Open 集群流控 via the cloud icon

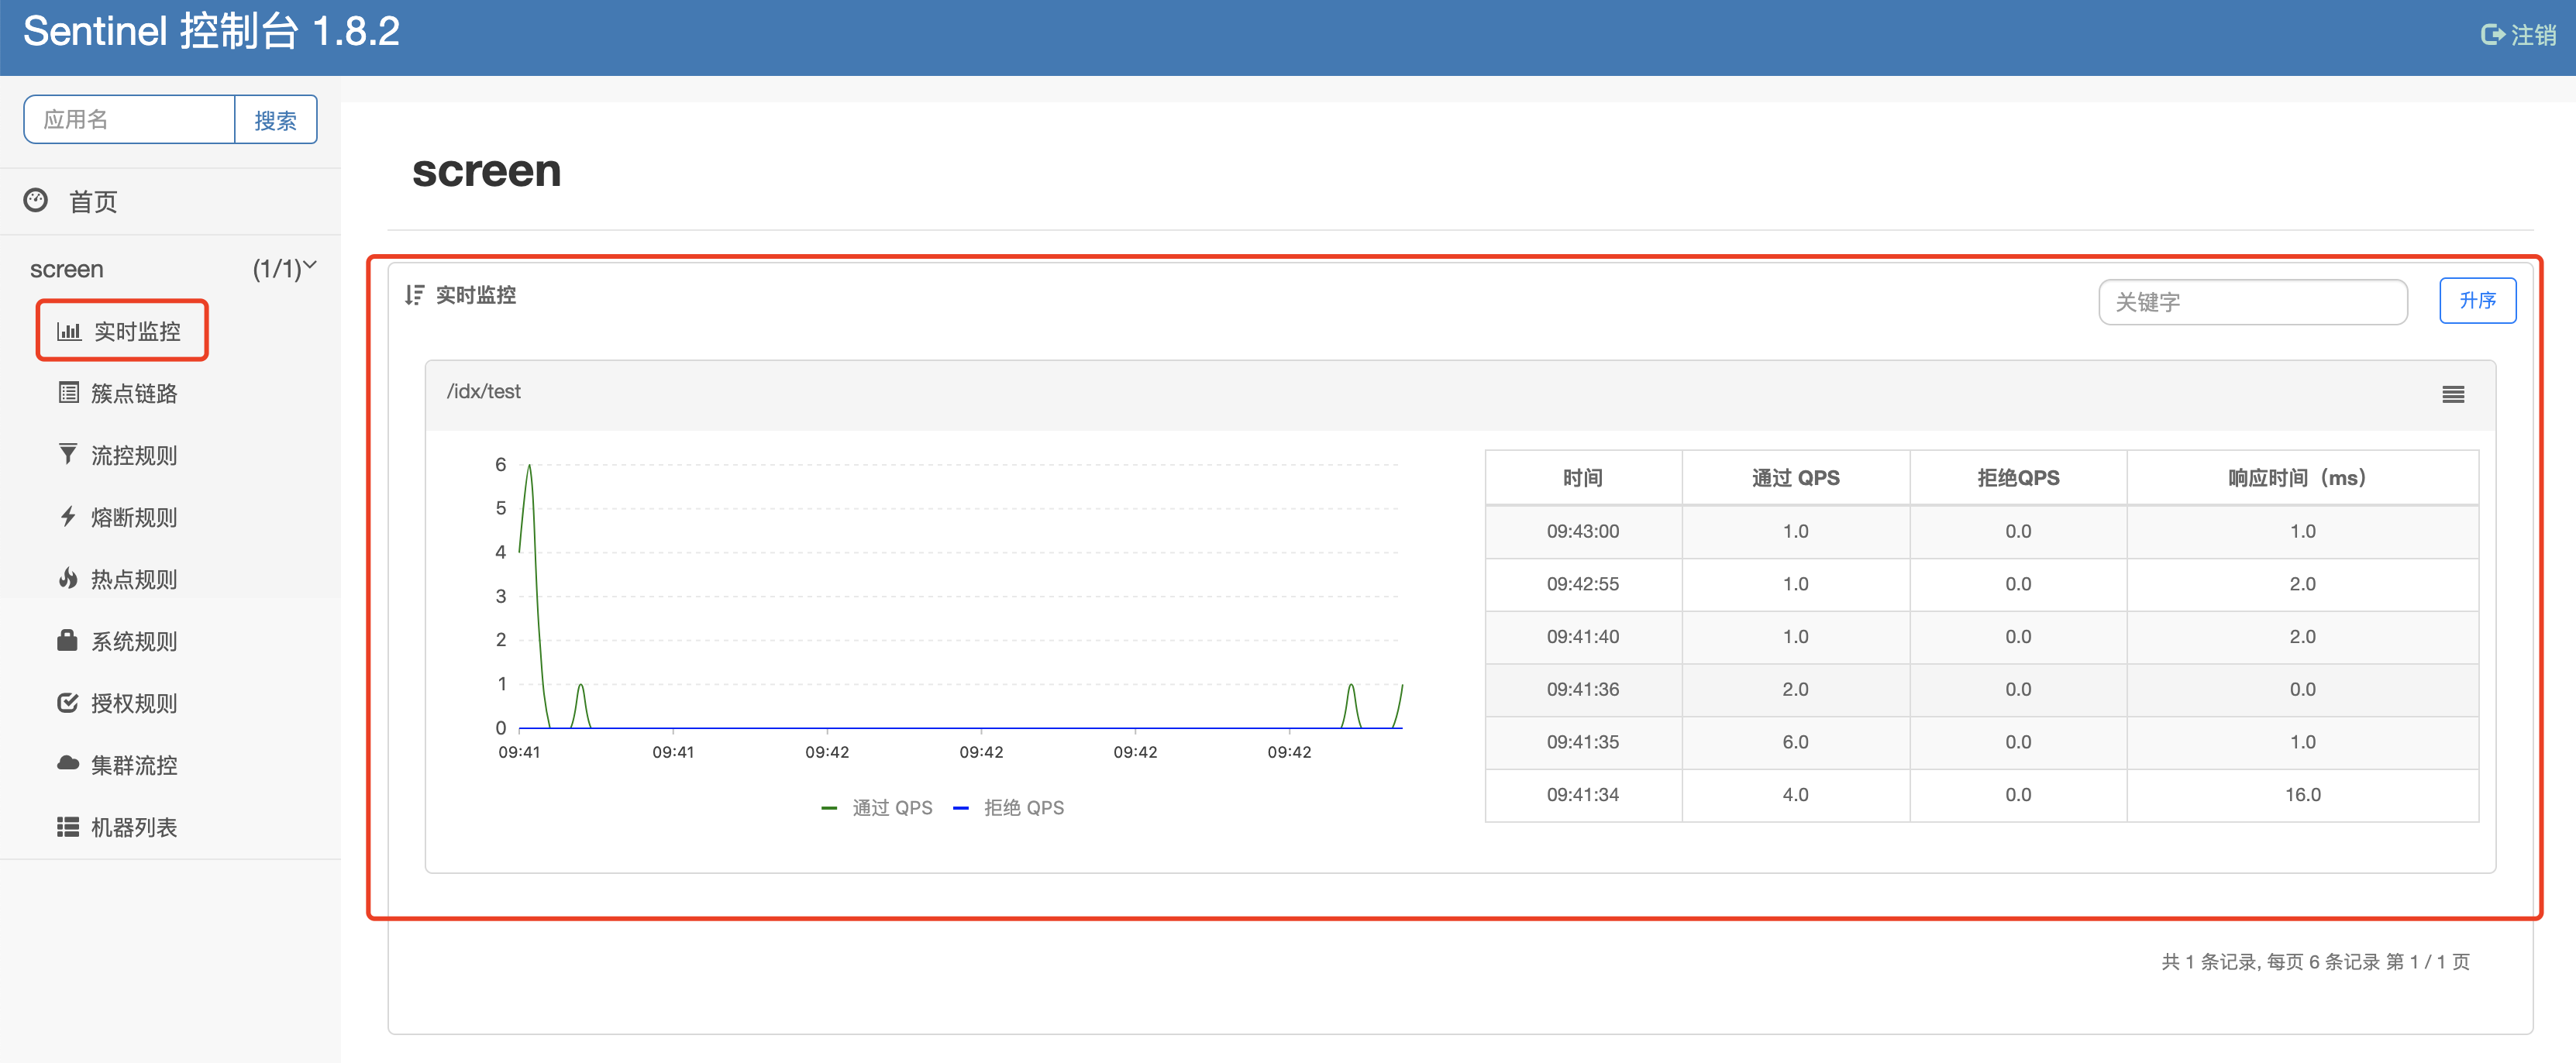pos(67,764)
